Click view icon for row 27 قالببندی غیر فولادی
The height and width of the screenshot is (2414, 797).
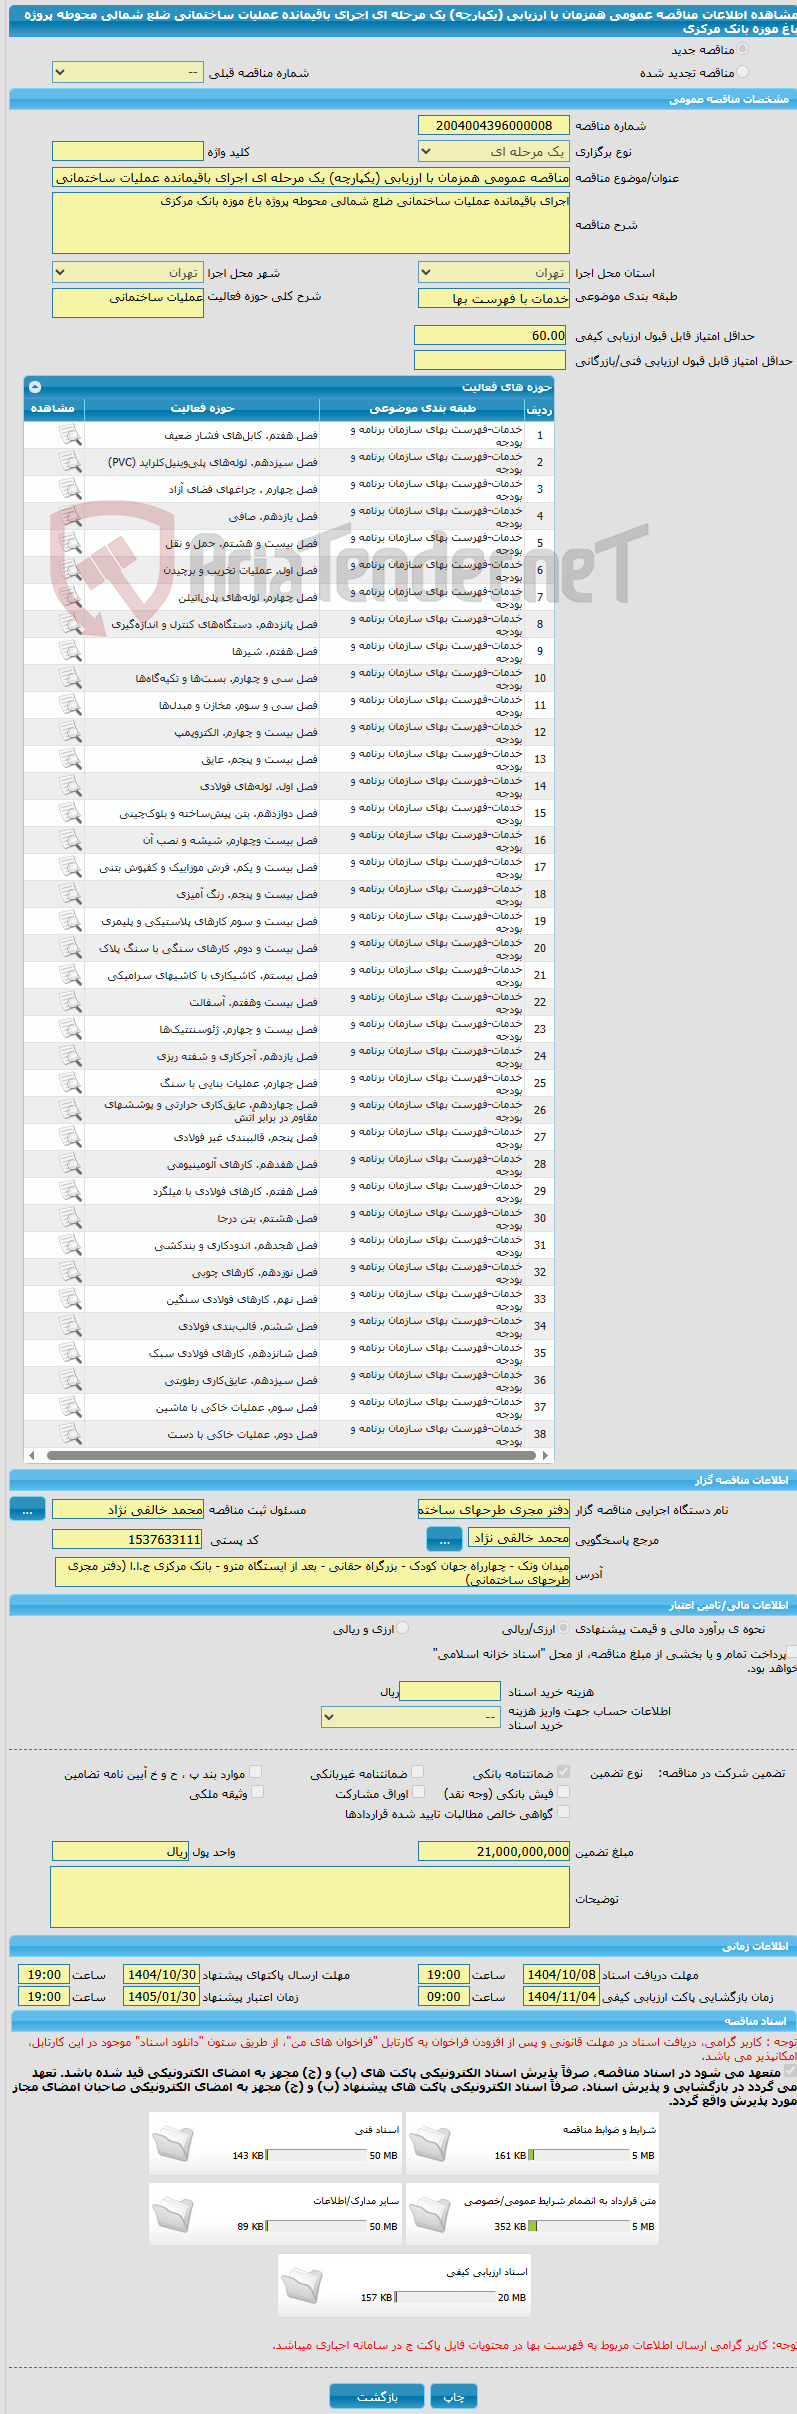tap(70, 1137)
